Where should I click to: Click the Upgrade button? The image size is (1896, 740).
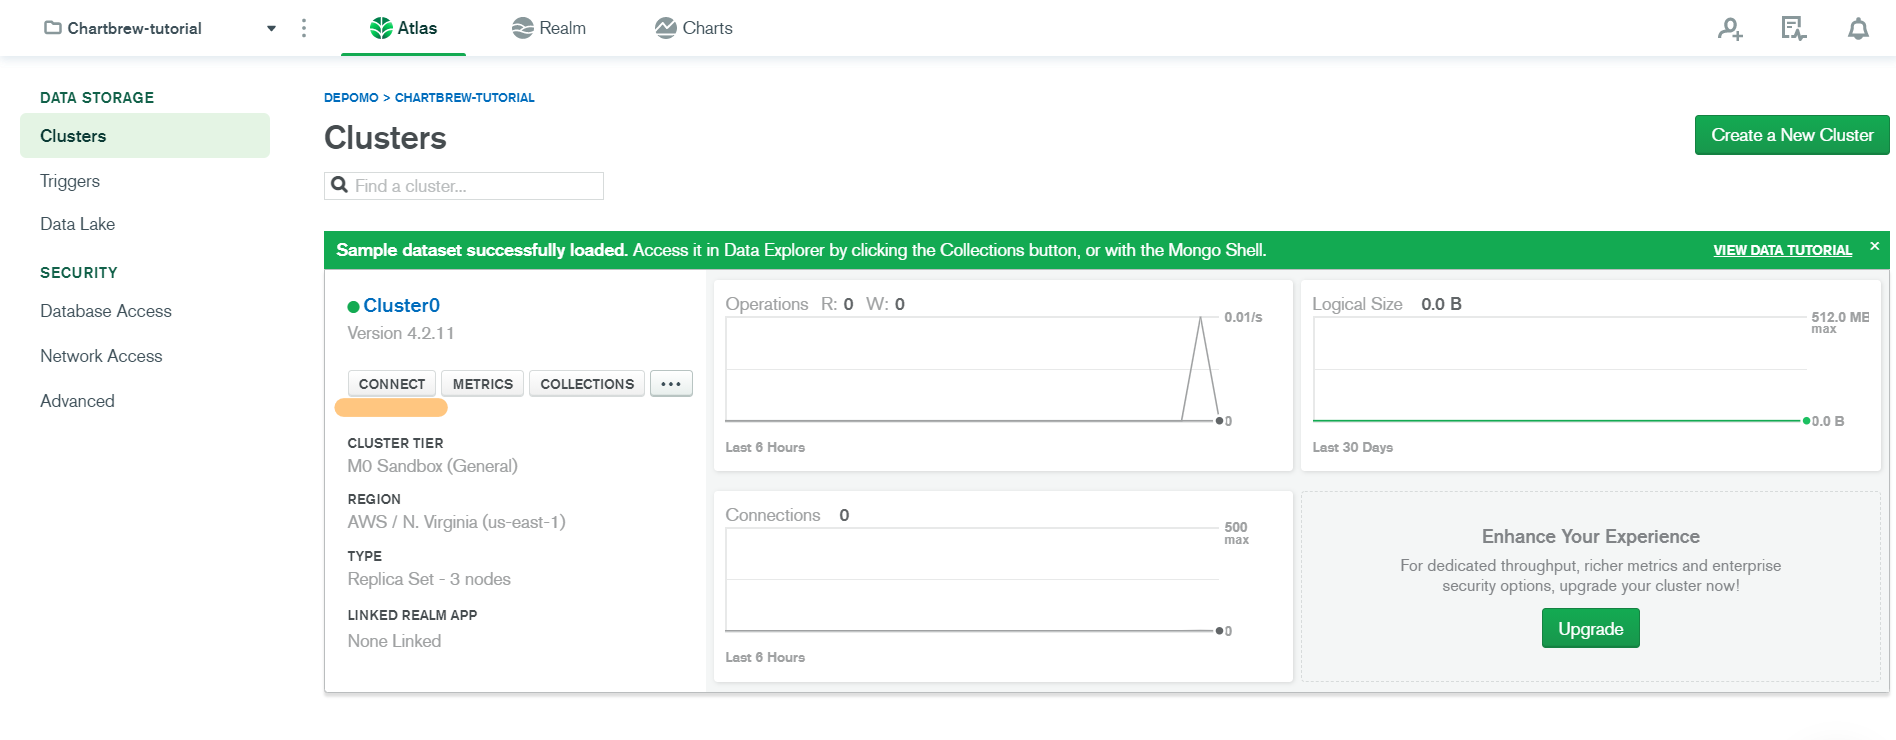(1591, 628)
